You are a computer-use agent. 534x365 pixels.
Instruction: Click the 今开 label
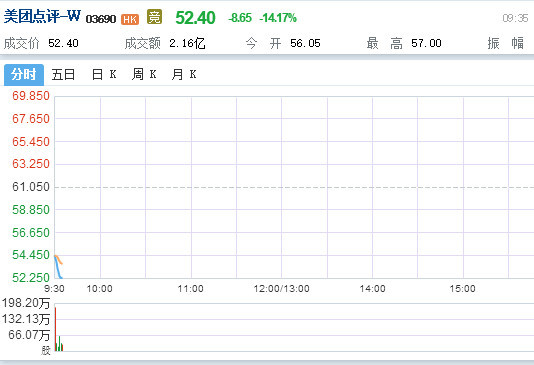(264, 44)
